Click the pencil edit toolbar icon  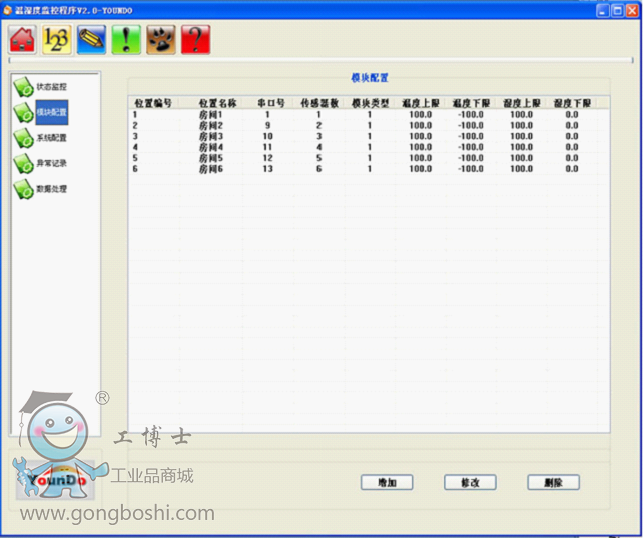coord(91,40)
